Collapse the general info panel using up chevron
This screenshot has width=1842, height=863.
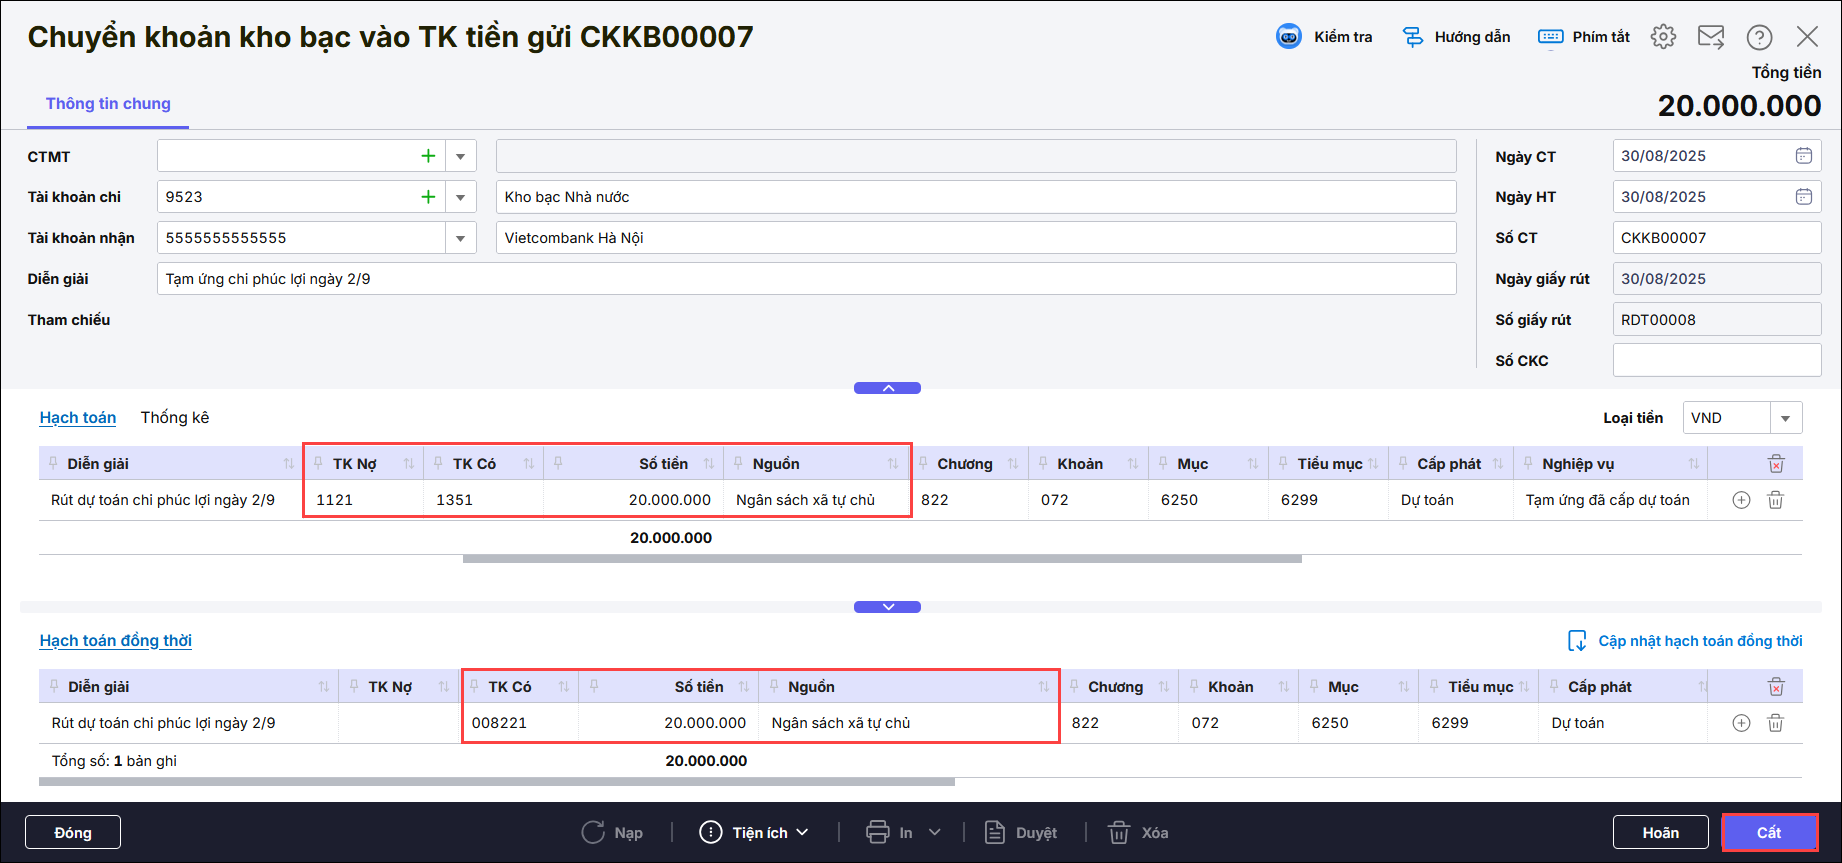click(887, 388)
